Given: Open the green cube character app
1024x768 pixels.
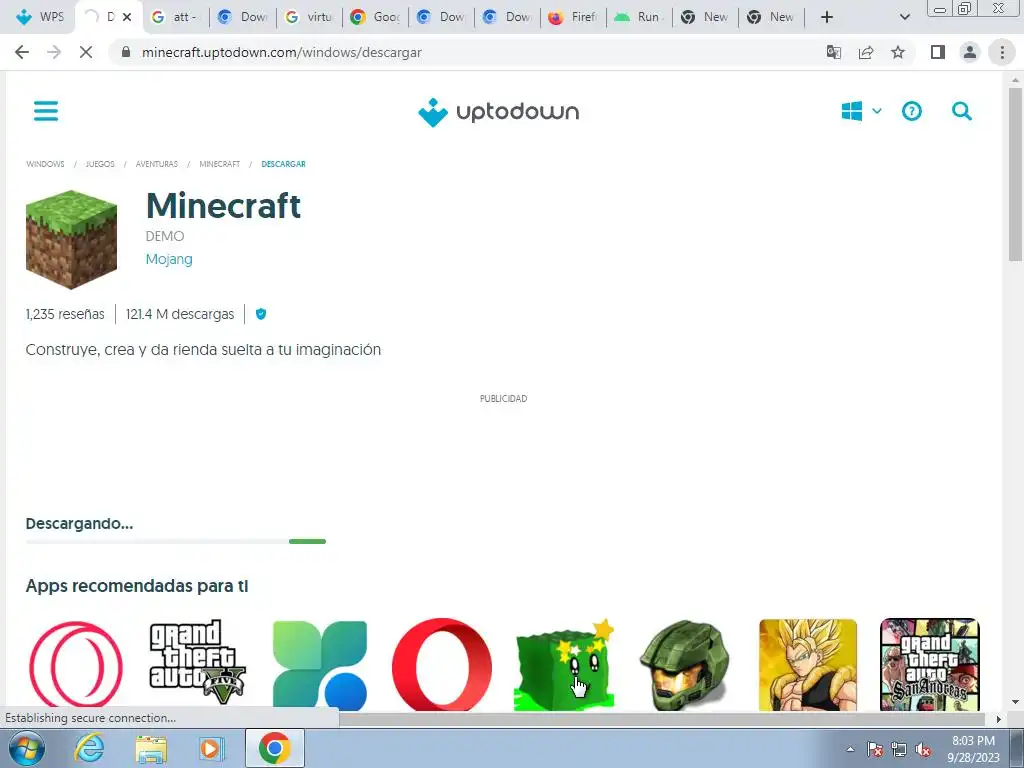Looking at the screenshot, I should click(564, 665).
